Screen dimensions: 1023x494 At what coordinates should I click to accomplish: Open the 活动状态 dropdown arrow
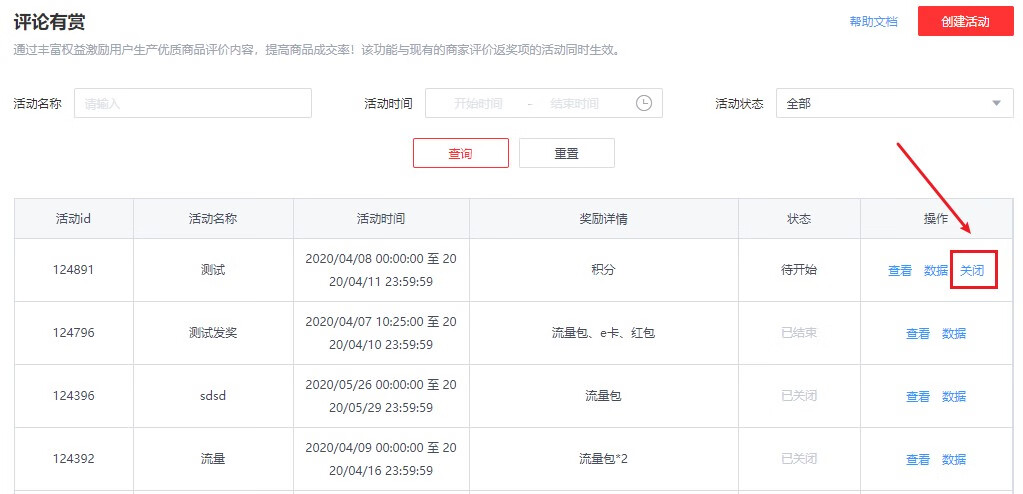996,103
